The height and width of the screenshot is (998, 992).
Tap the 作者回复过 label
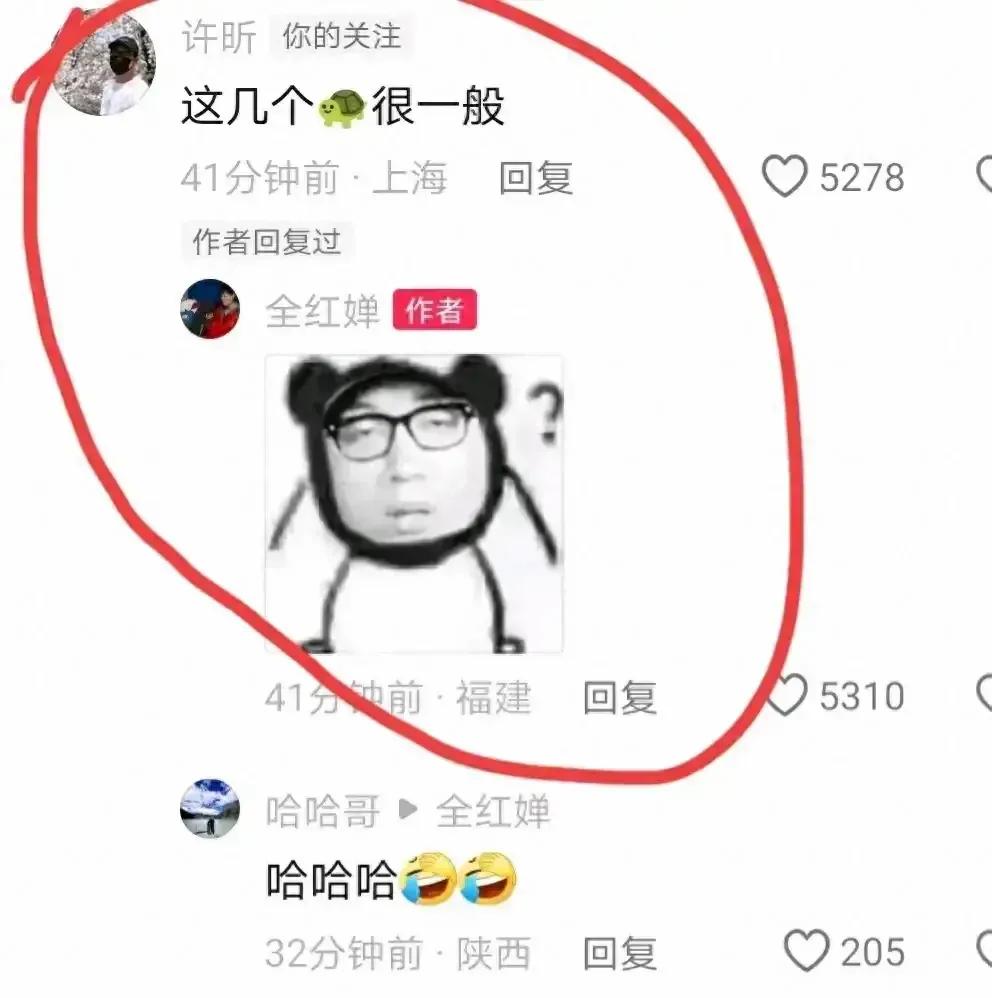click(x=267, y=241)
